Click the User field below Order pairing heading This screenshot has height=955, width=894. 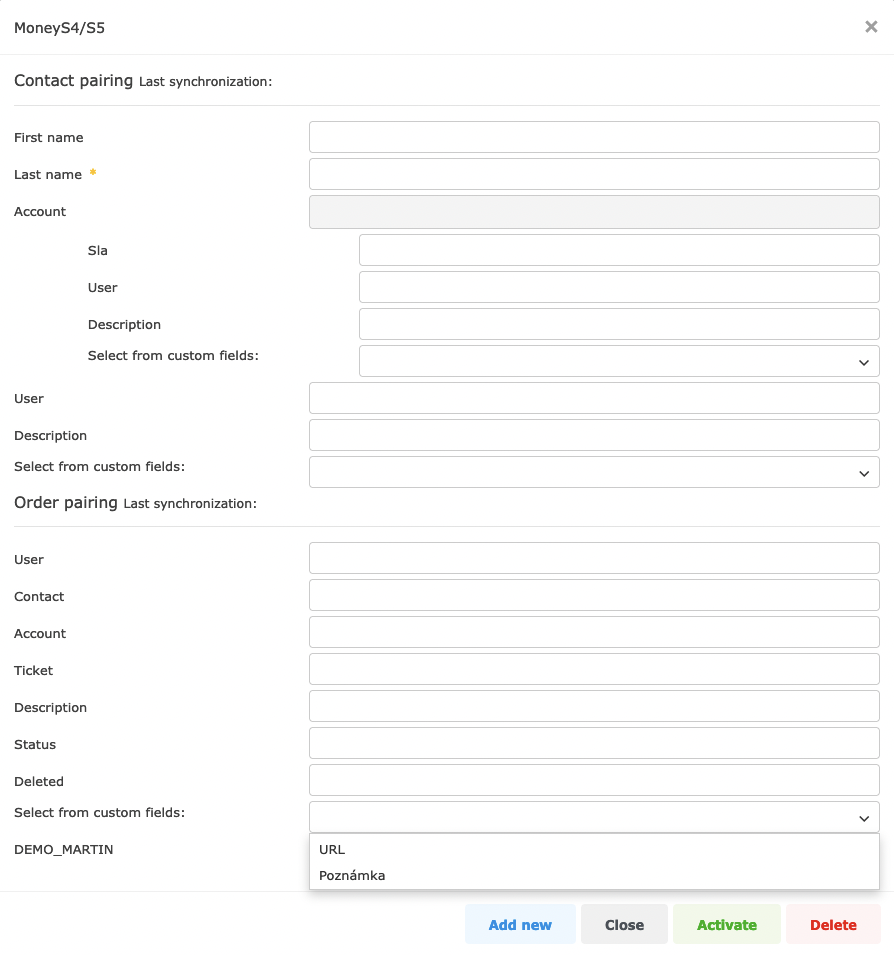tap(594, 557)
